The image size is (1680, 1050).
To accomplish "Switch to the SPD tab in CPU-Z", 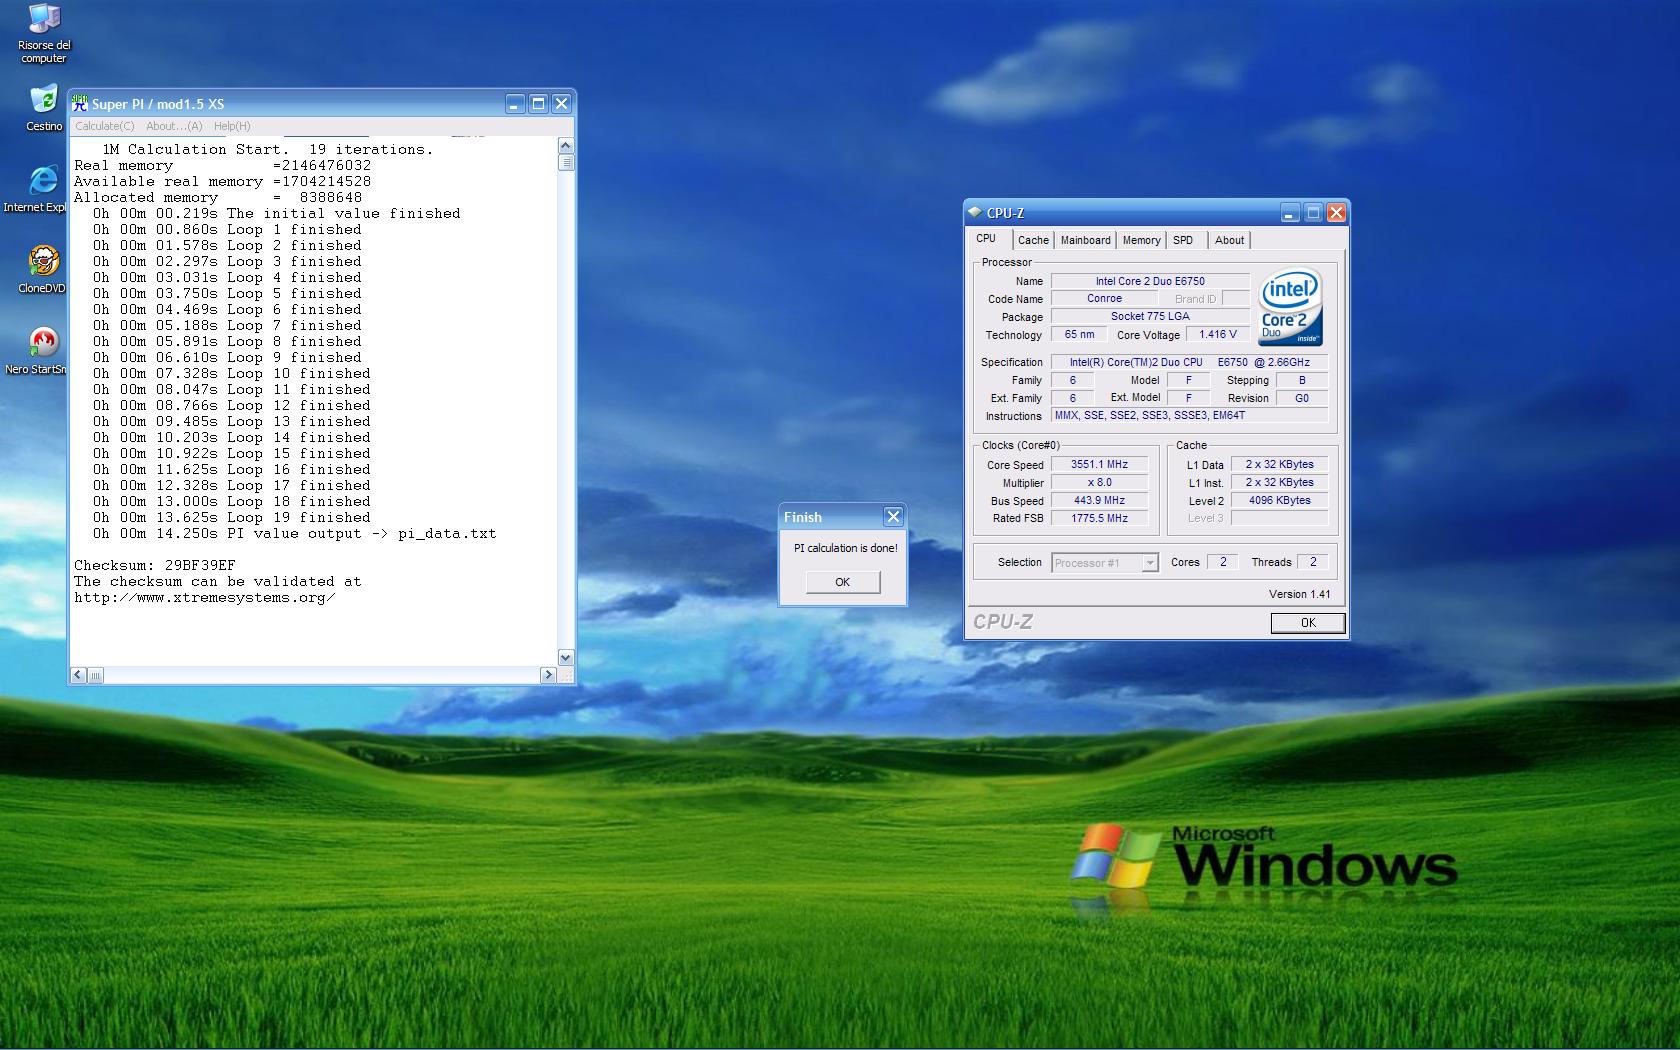I will (1183, 240).
